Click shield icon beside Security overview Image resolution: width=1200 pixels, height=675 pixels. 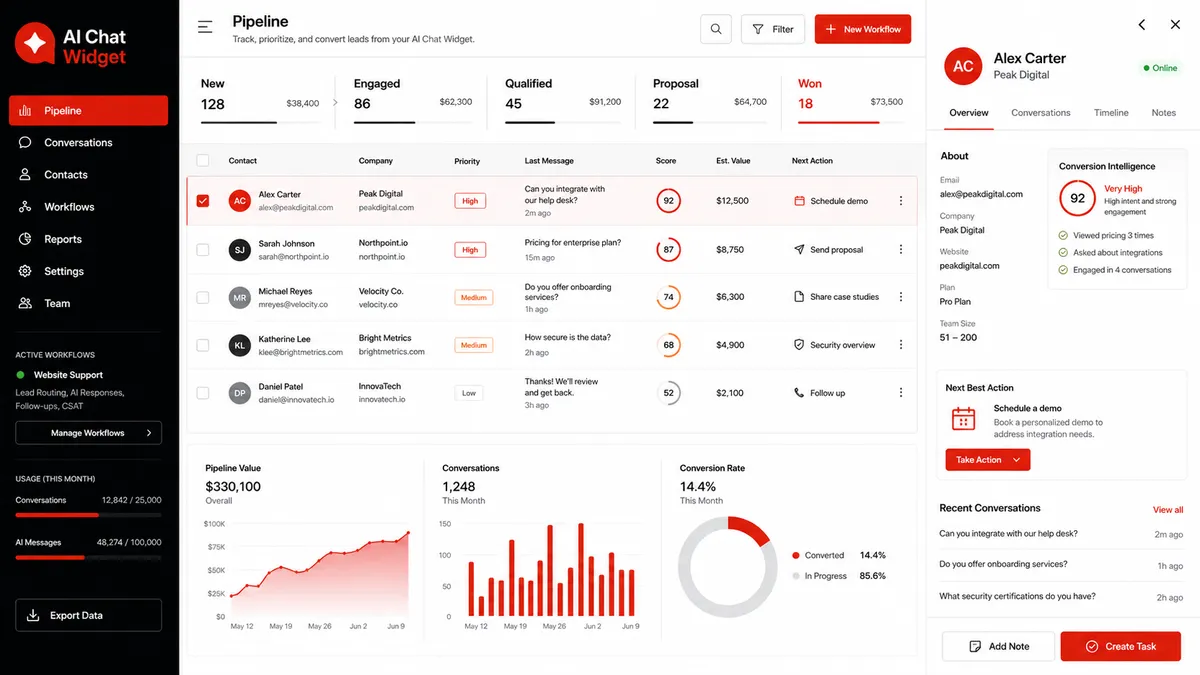pyautogui.click(x=799, y=345)
